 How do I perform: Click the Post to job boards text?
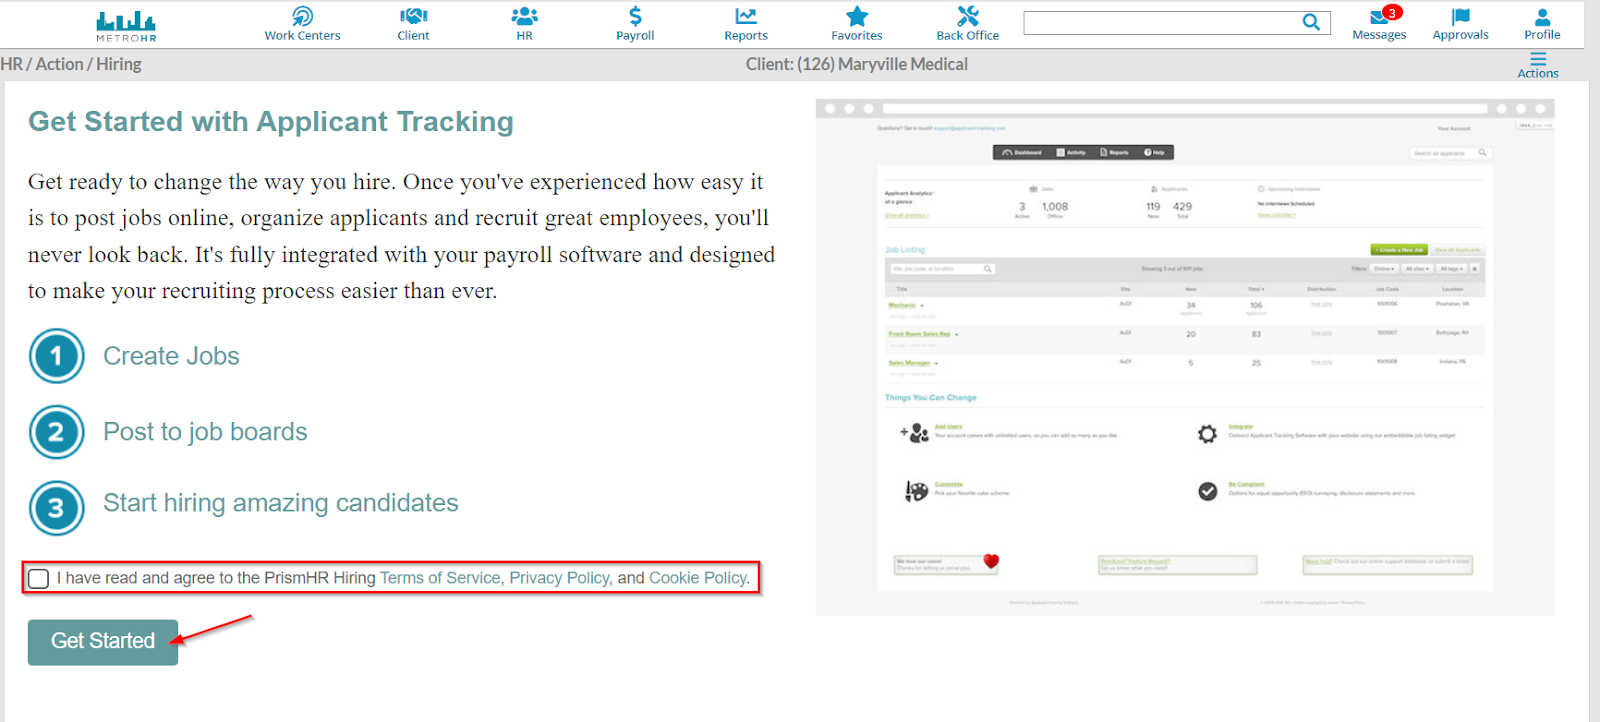pyautogui.click(x=205, y=432)
